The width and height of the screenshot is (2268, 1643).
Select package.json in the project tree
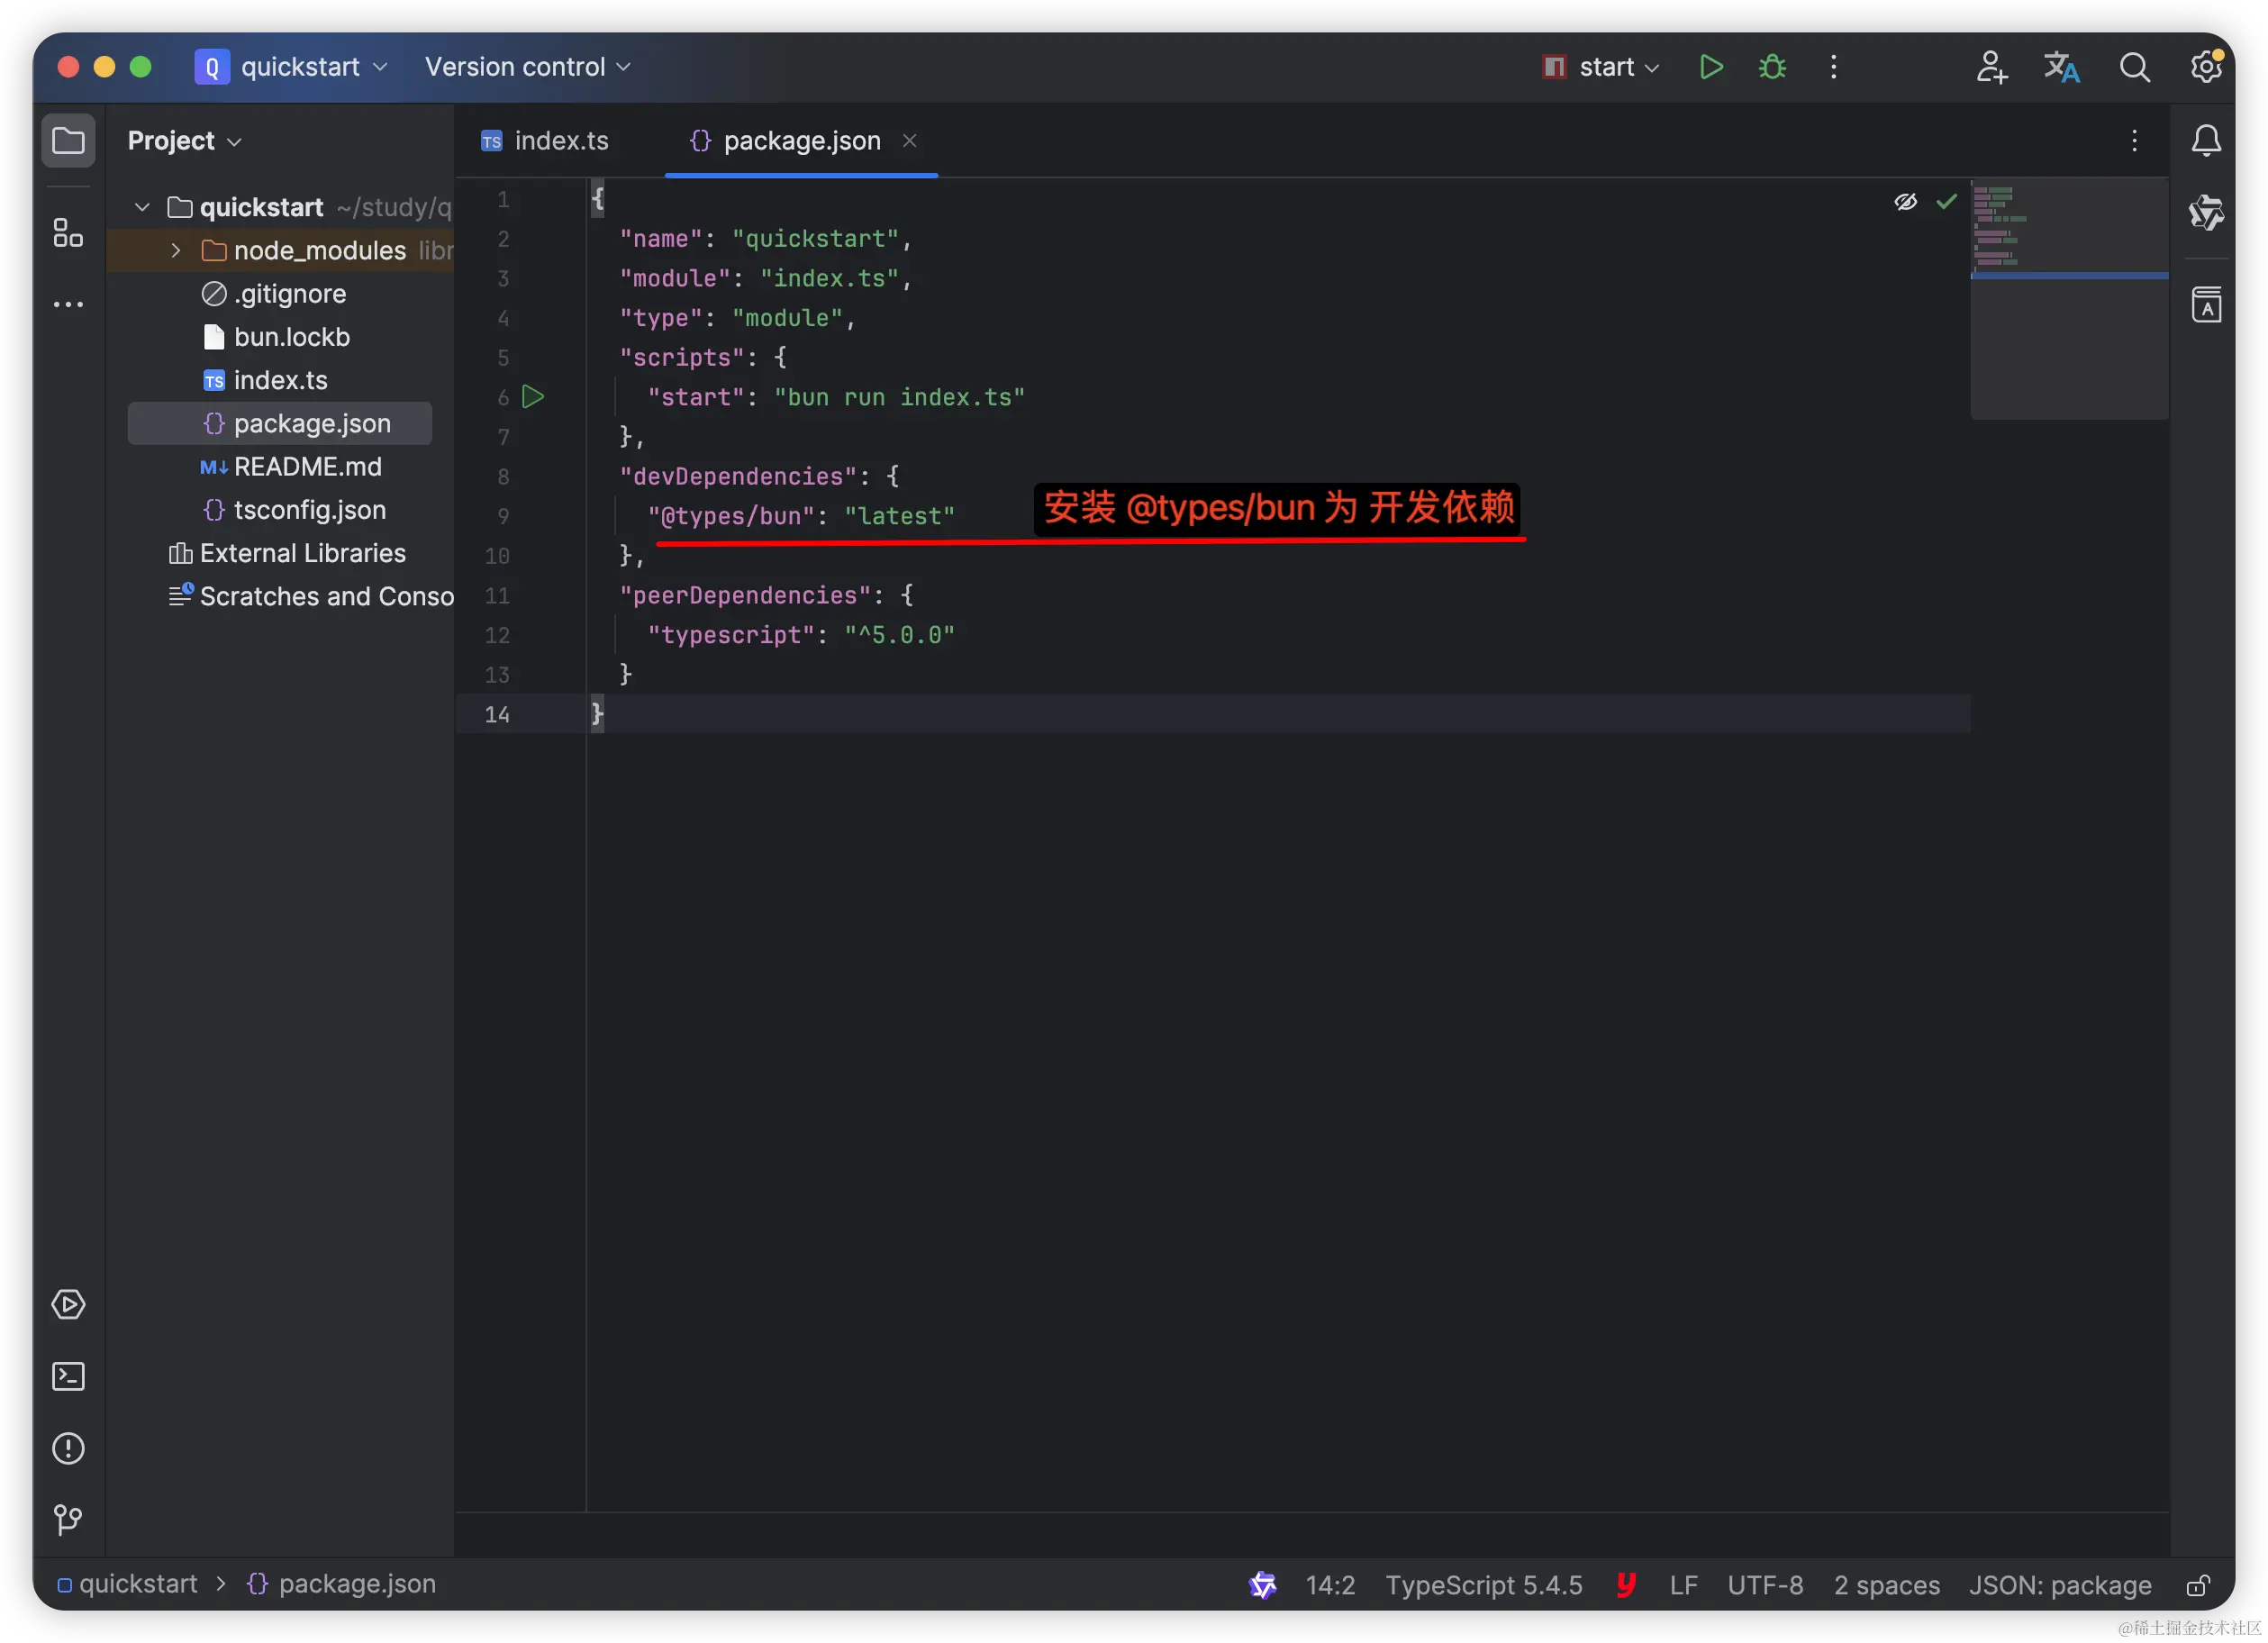pos(280,423)
